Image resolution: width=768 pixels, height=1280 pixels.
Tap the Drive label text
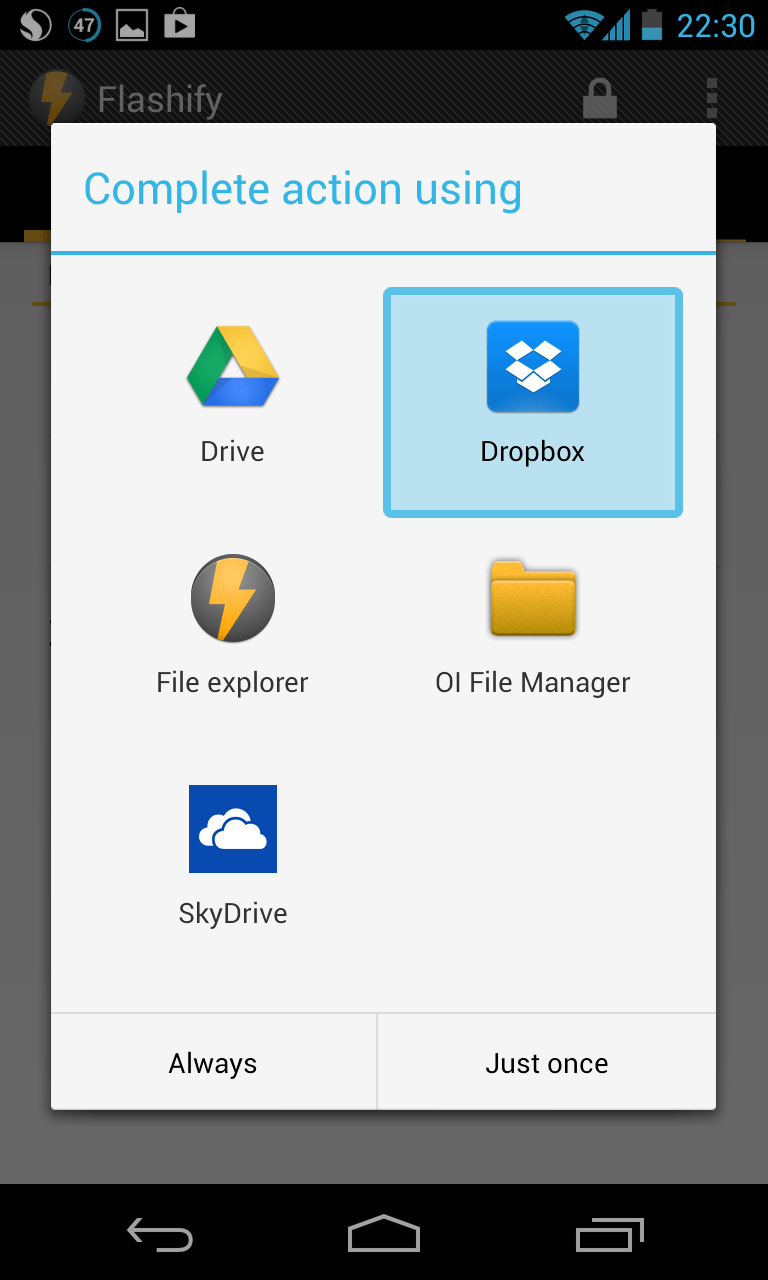(233, 452)
